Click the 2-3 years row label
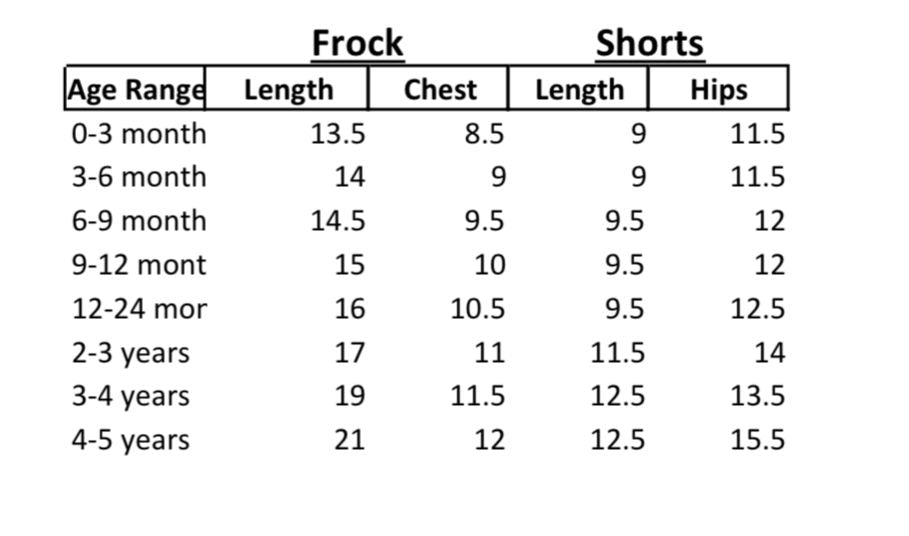Viewport: 909px width, 536px height. coord(130,353)
